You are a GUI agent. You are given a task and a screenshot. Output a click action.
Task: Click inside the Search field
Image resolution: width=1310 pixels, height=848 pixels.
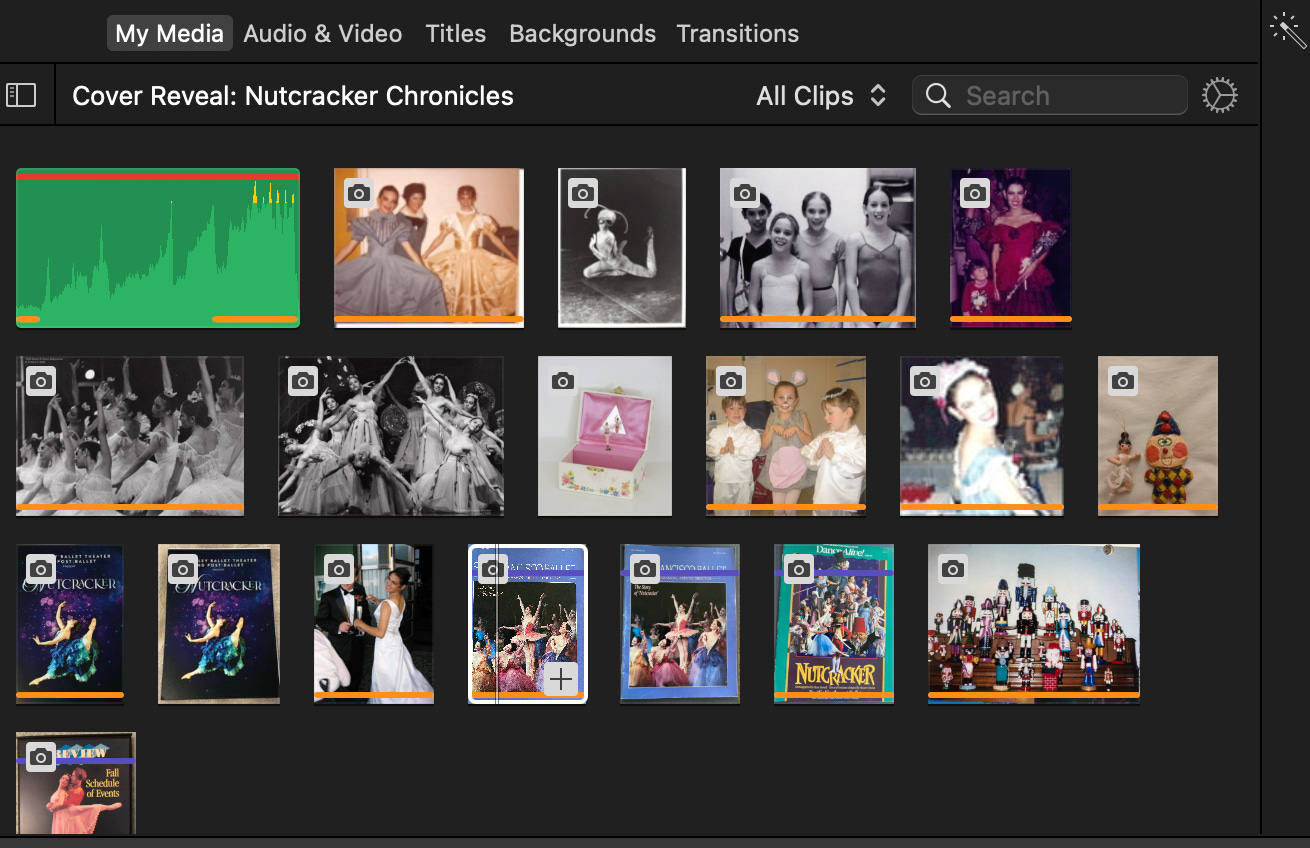coord(1049,95)
